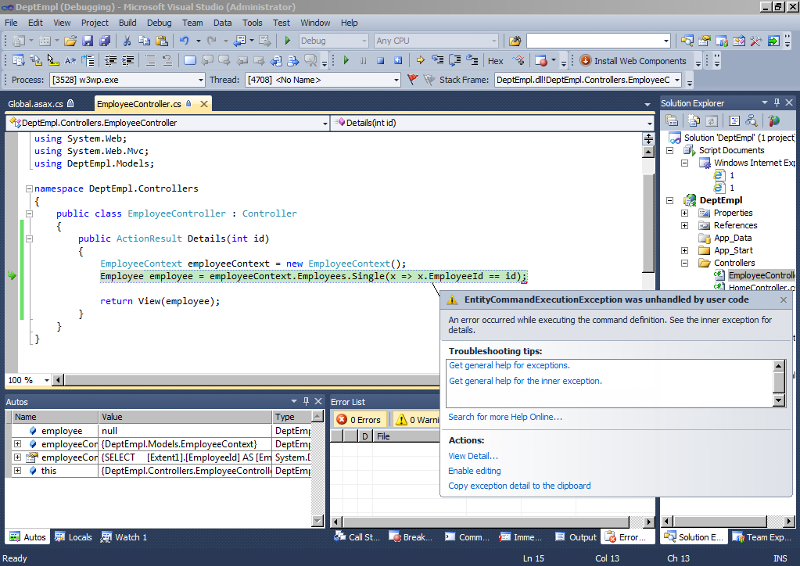Click the Save All toolbar icon

pyautogui.click(x=105, y=41)
